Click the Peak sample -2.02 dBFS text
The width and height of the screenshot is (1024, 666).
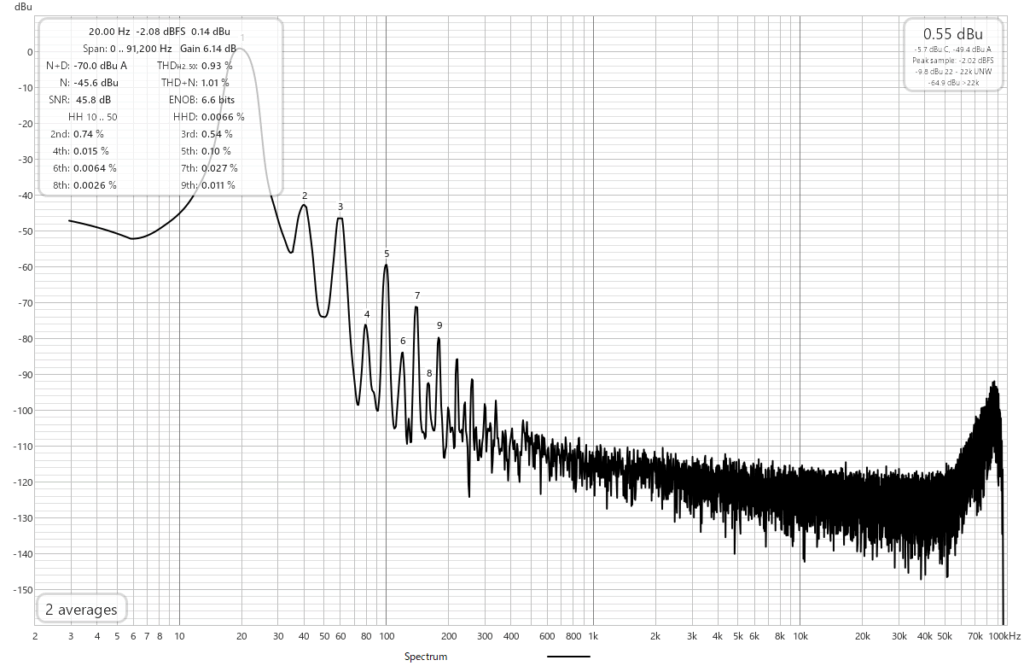951,61
